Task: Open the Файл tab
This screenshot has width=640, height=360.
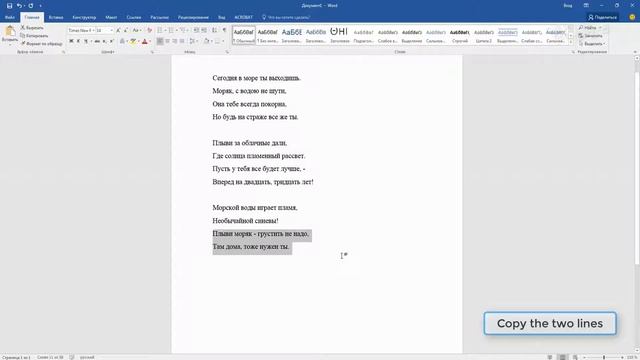Action: (10, 17)
